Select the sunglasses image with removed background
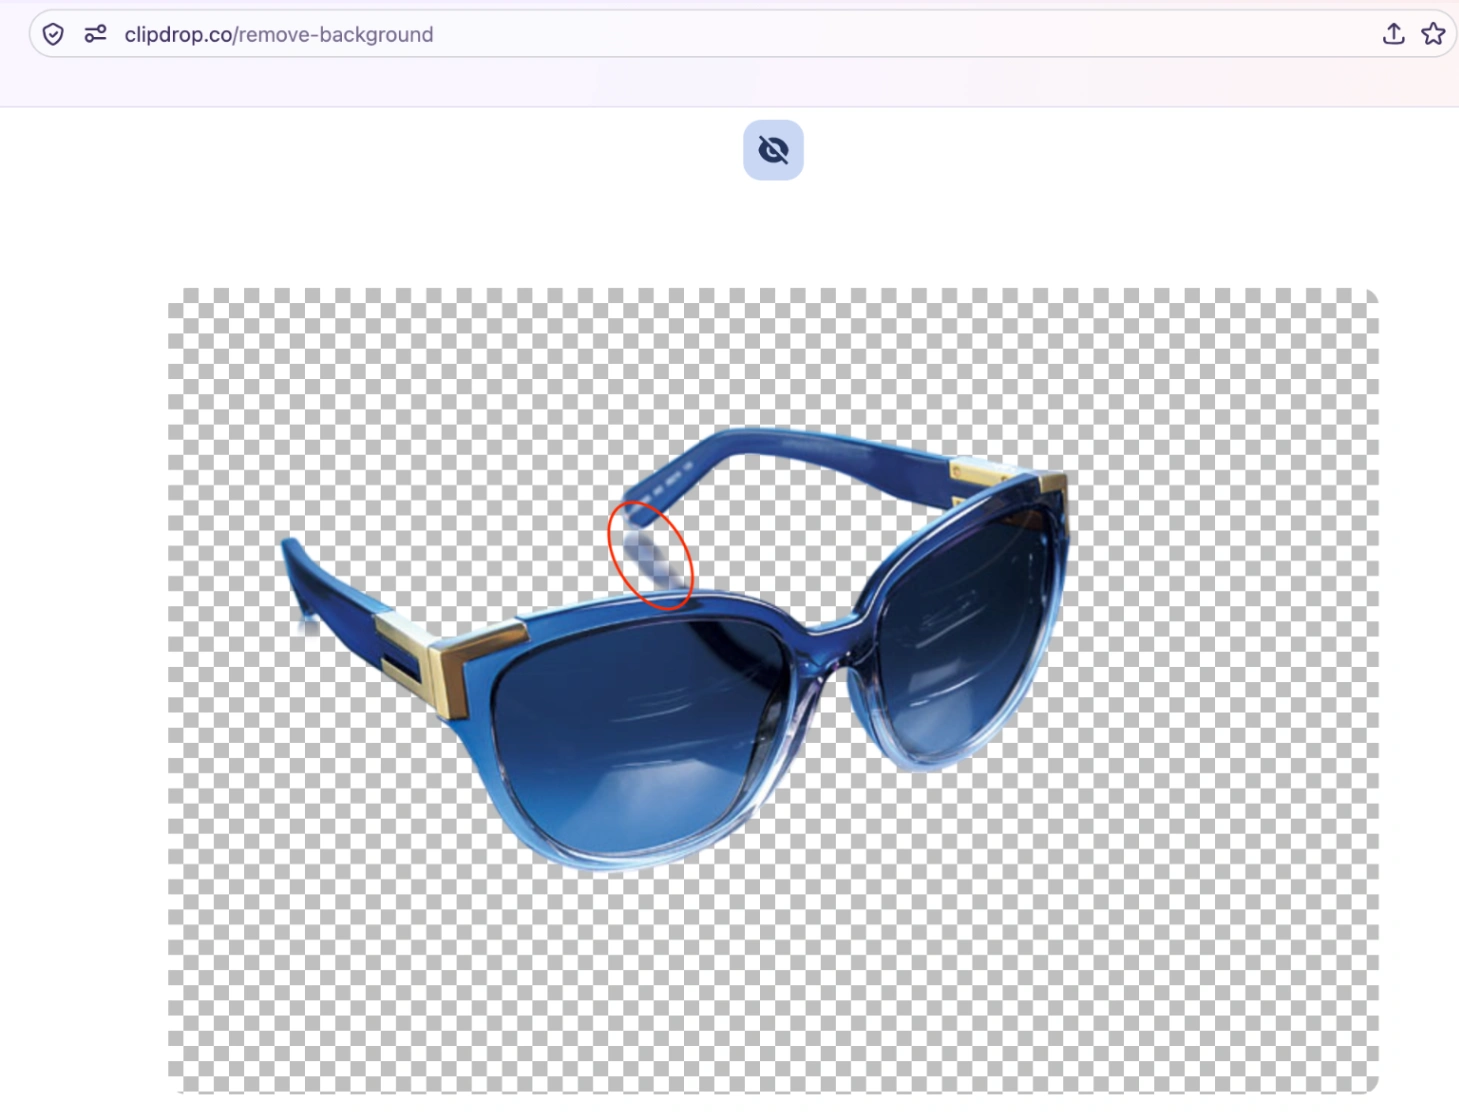The image size is (1459, 1117). coord(773,691)
